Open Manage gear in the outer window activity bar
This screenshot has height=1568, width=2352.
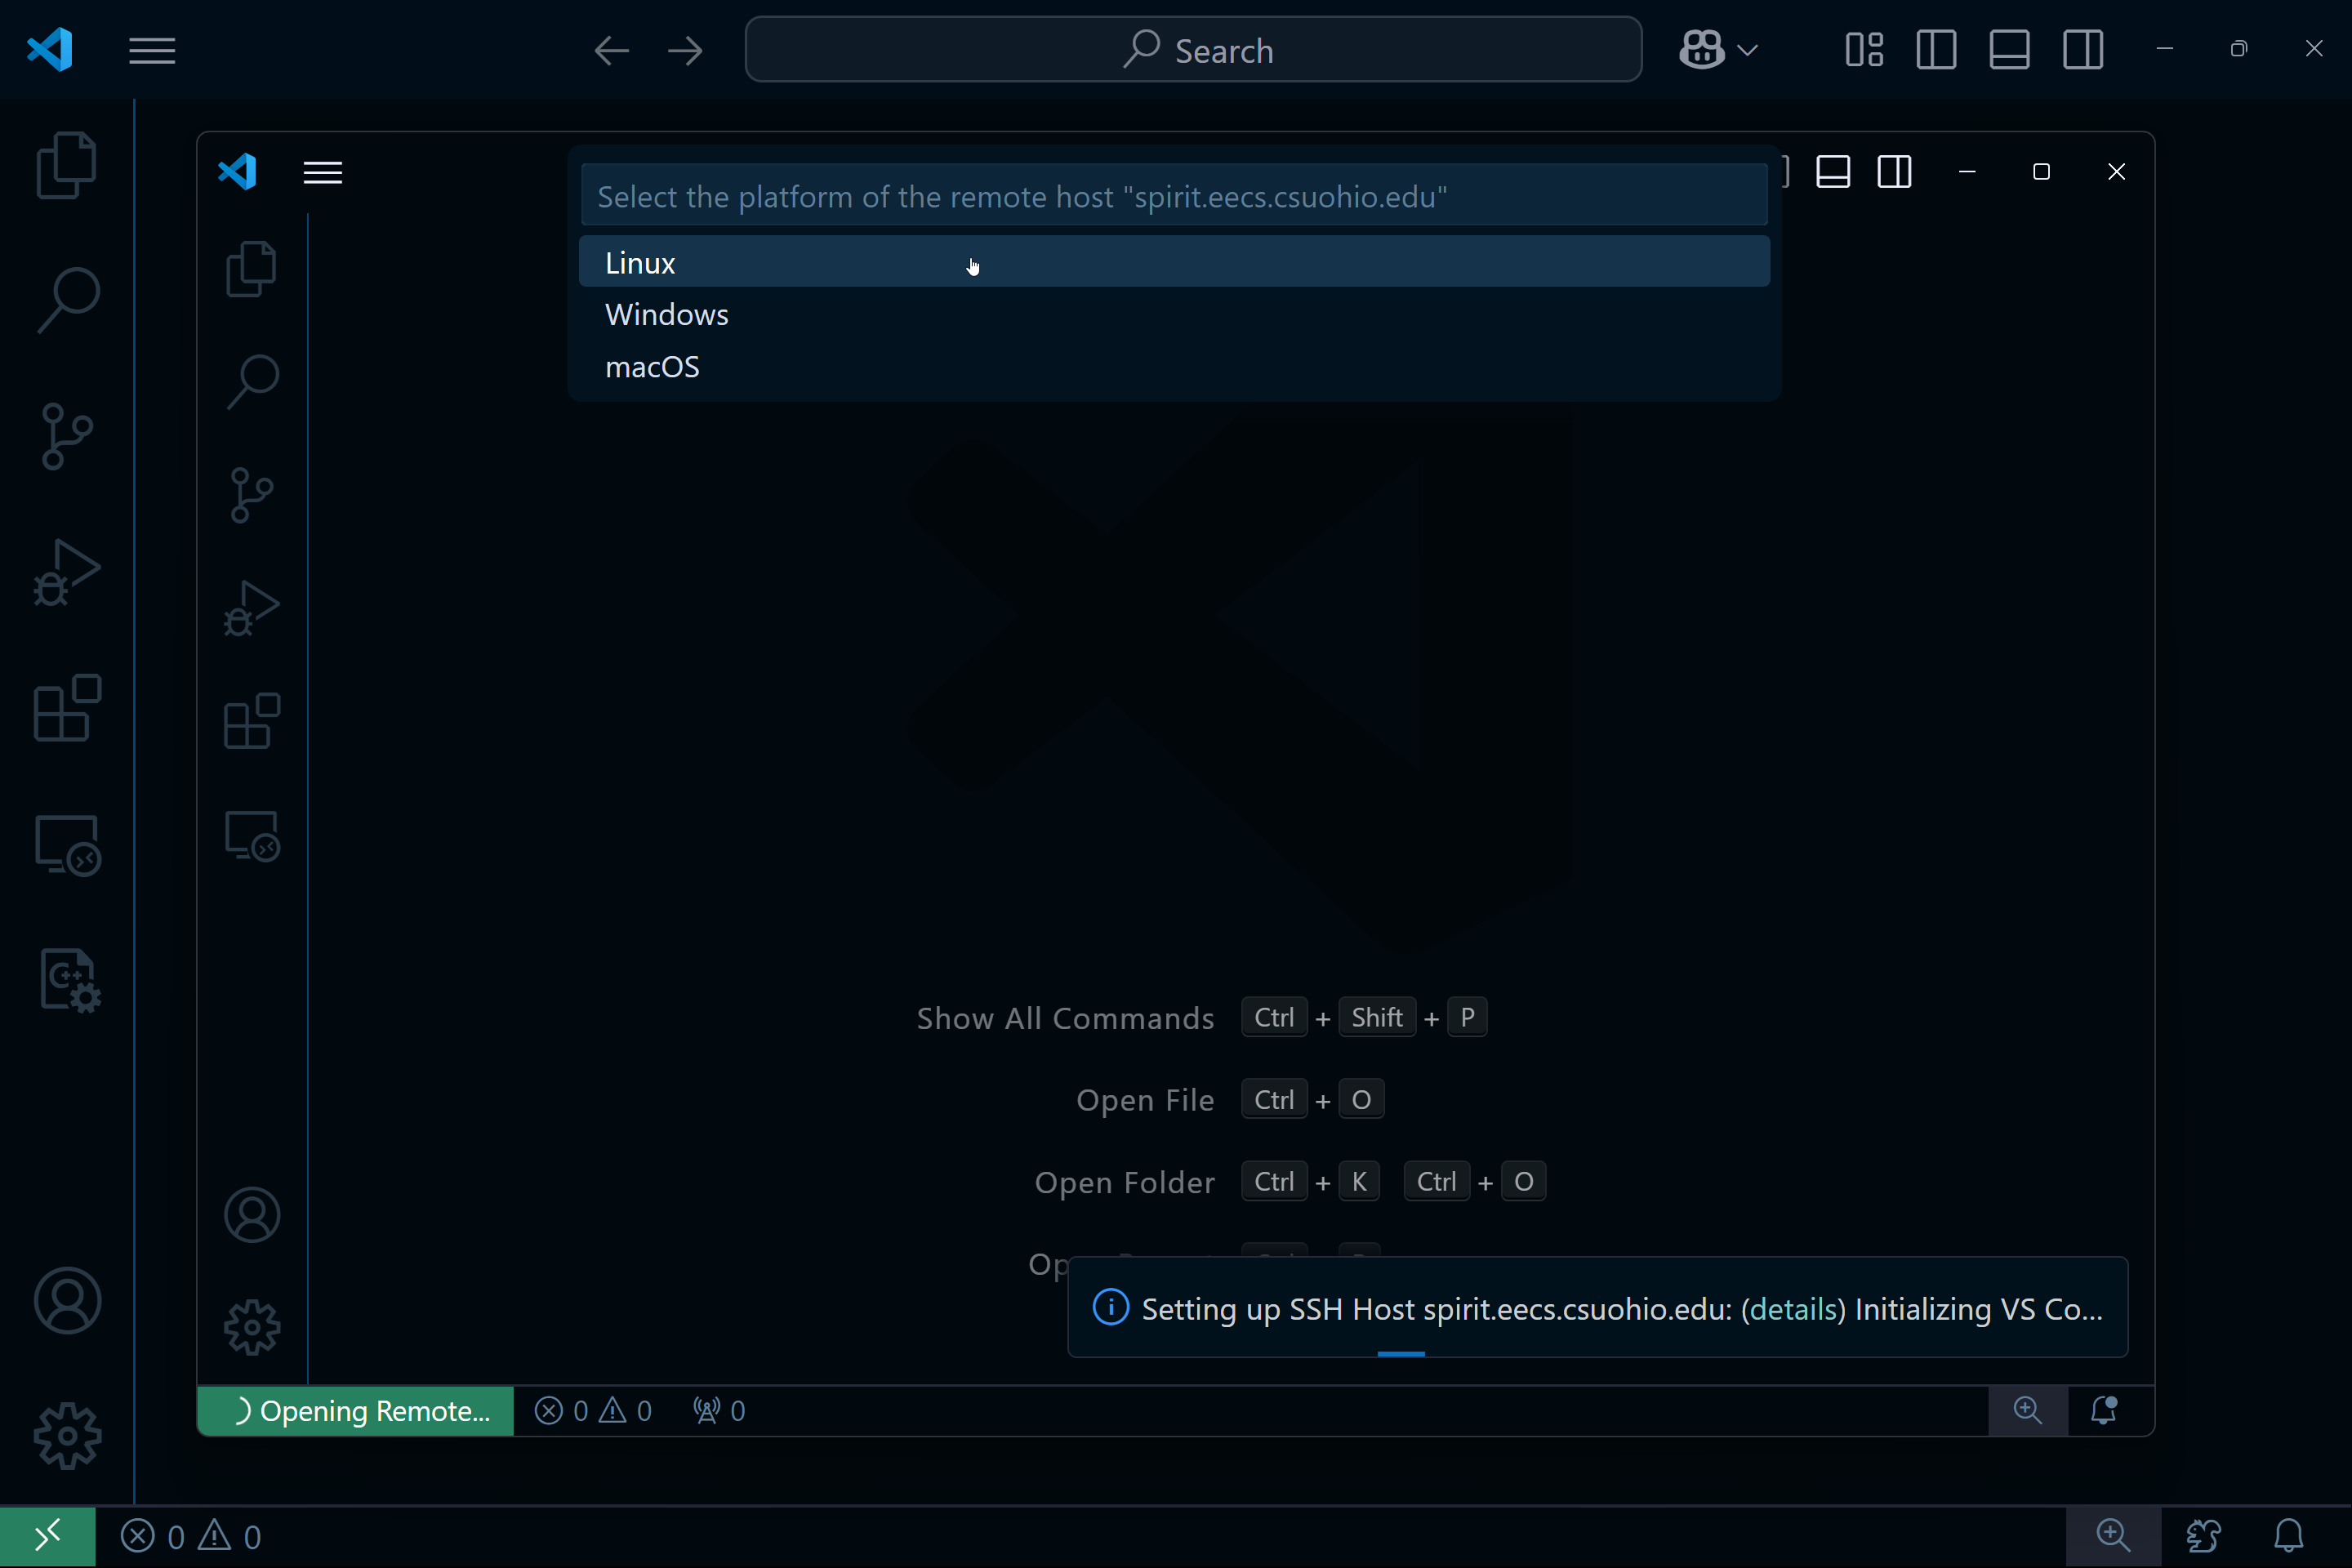click(66, 1436)
